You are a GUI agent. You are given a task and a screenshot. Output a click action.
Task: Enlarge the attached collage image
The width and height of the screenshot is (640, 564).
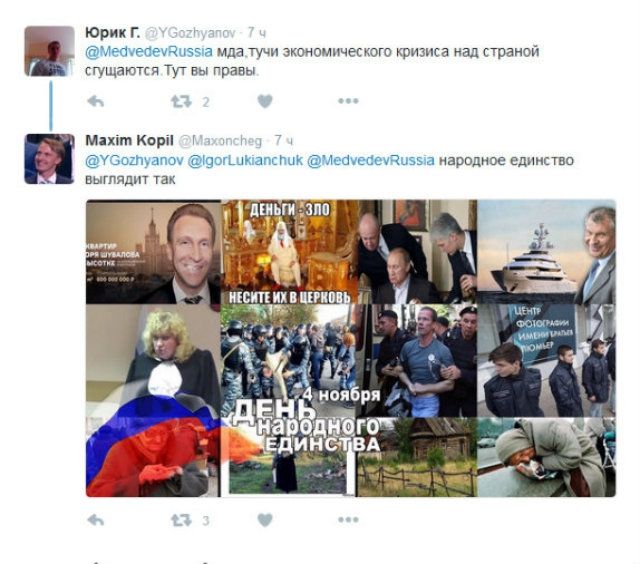tap(351, 348)
